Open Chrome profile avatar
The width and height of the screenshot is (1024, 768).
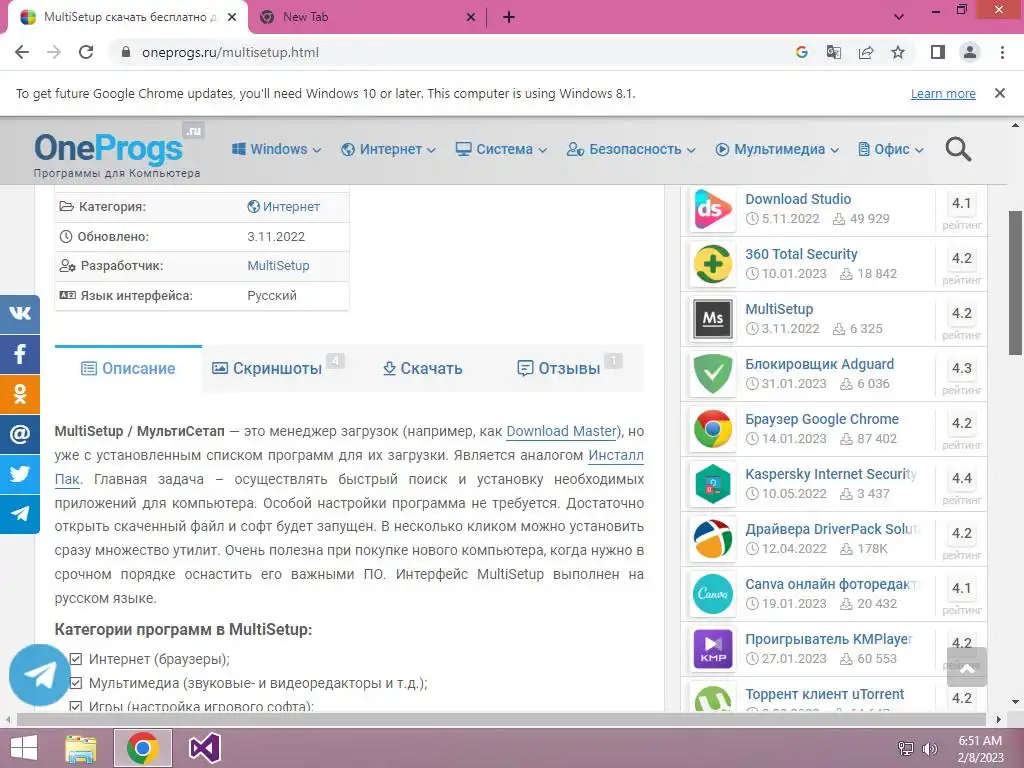pos(970,52)
